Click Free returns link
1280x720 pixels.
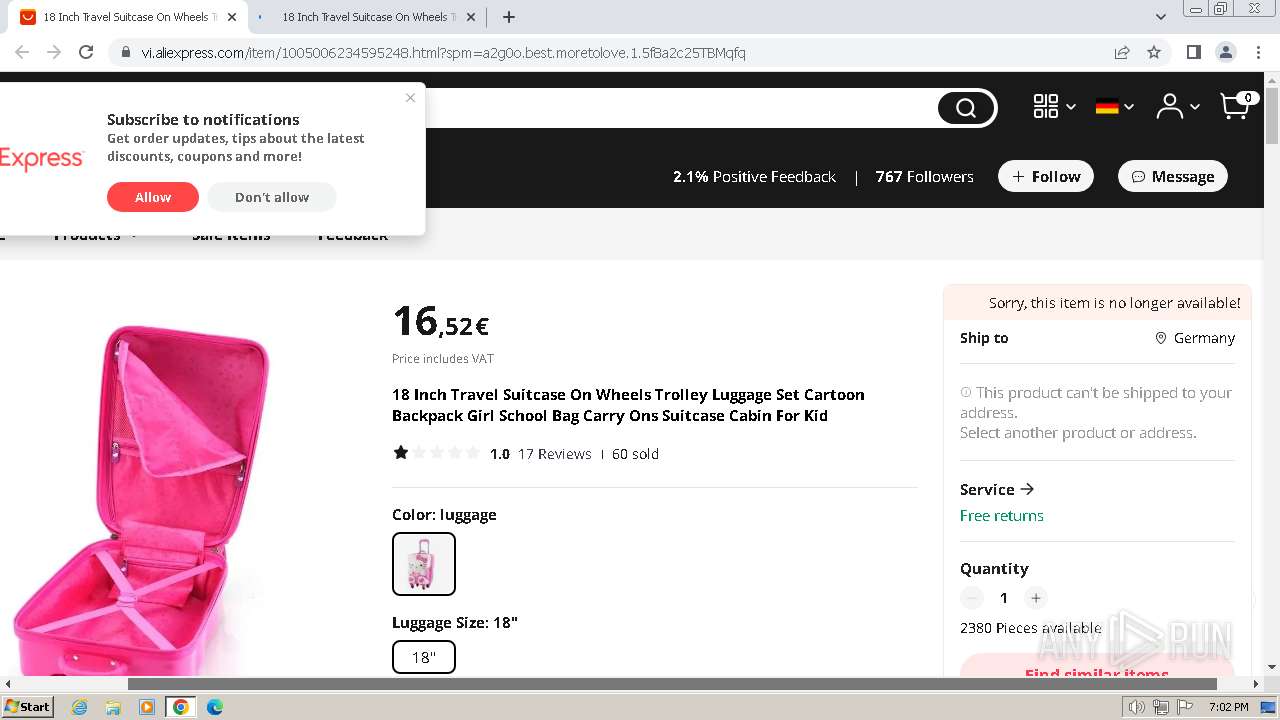click(x=1002, y=516)
